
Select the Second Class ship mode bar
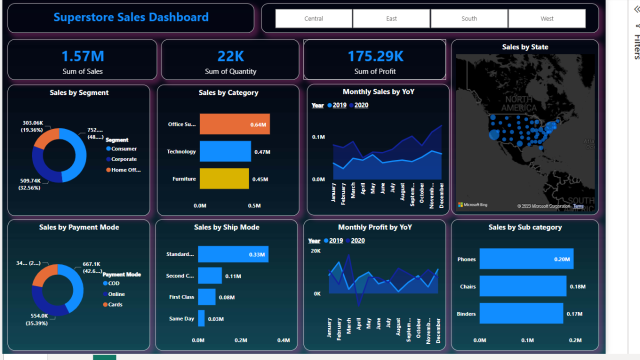point(210,276)
